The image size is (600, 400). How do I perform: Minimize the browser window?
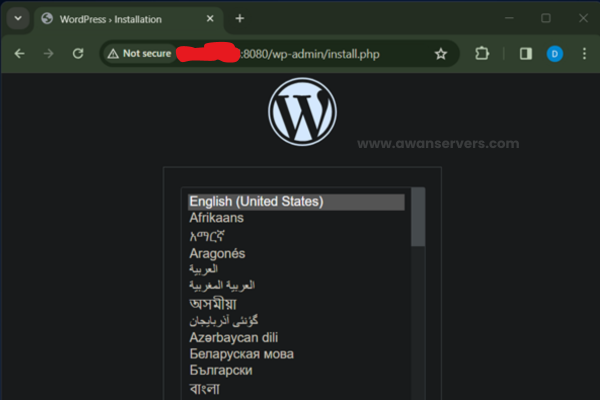[x=509, y=18]
